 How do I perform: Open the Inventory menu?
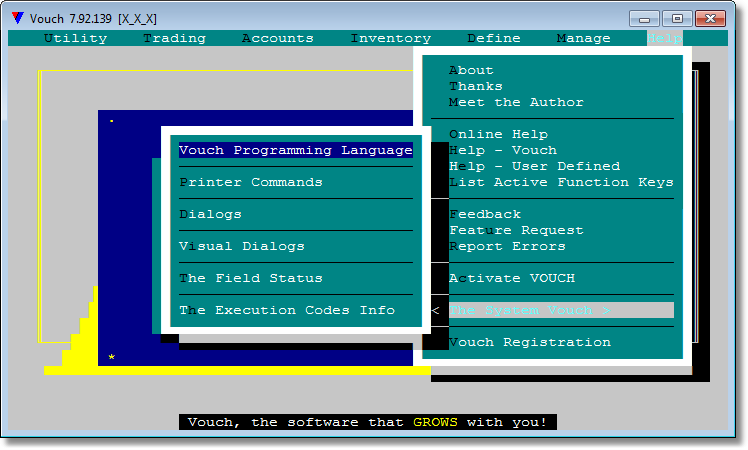pos(391,38)
